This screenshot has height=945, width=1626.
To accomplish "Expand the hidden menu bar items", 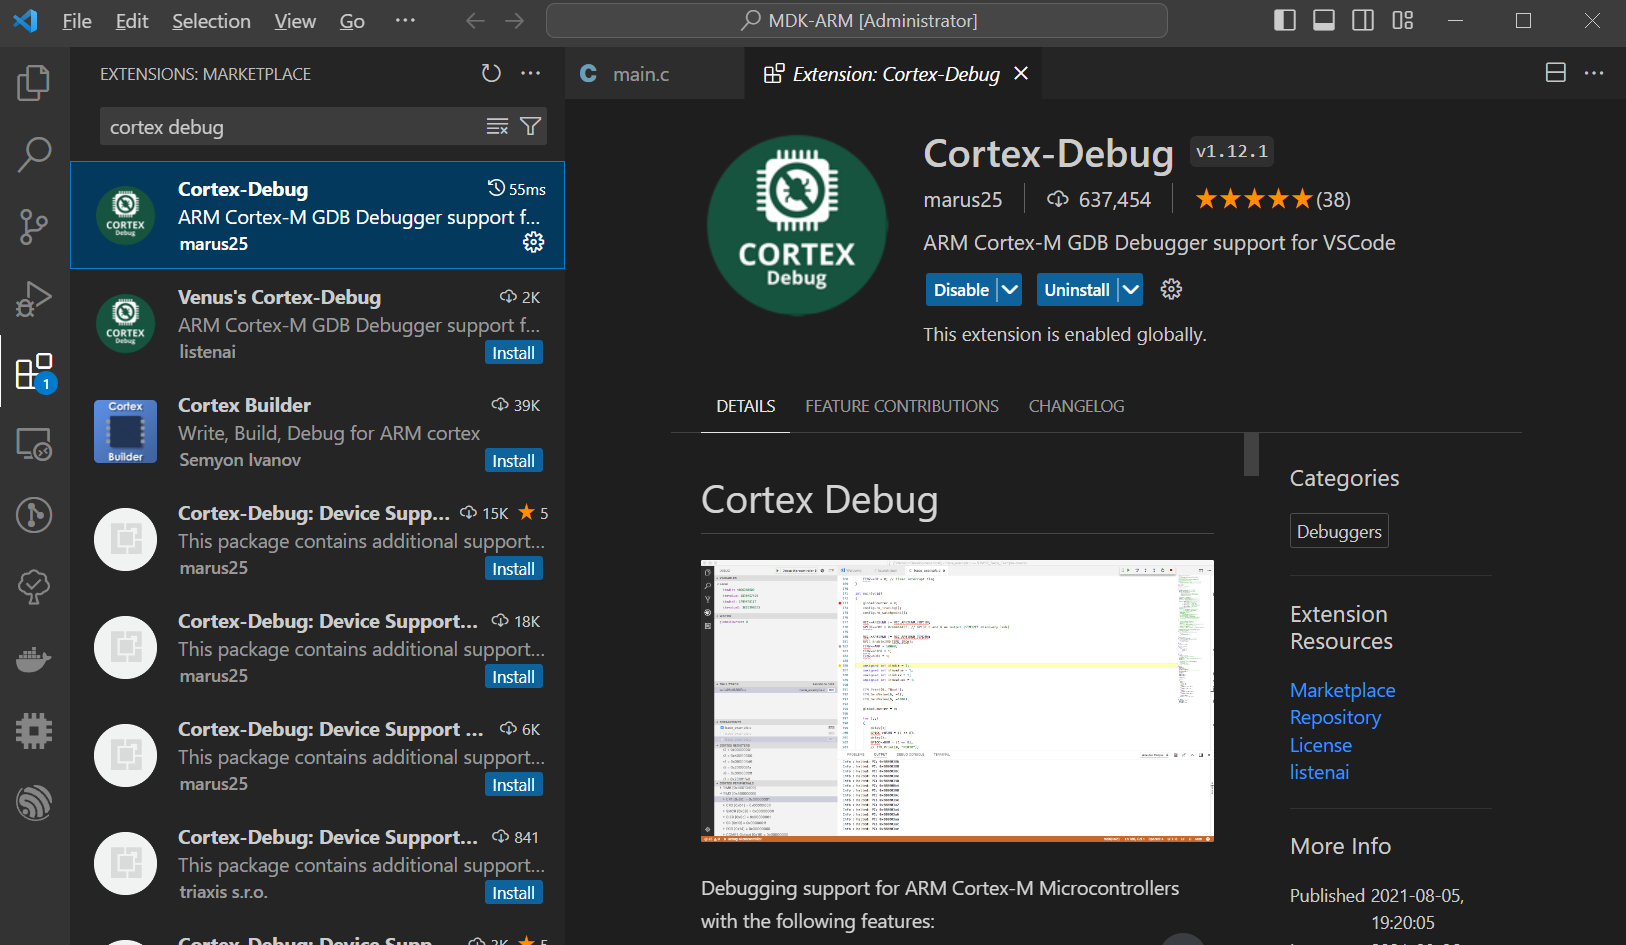I will 405,21.
